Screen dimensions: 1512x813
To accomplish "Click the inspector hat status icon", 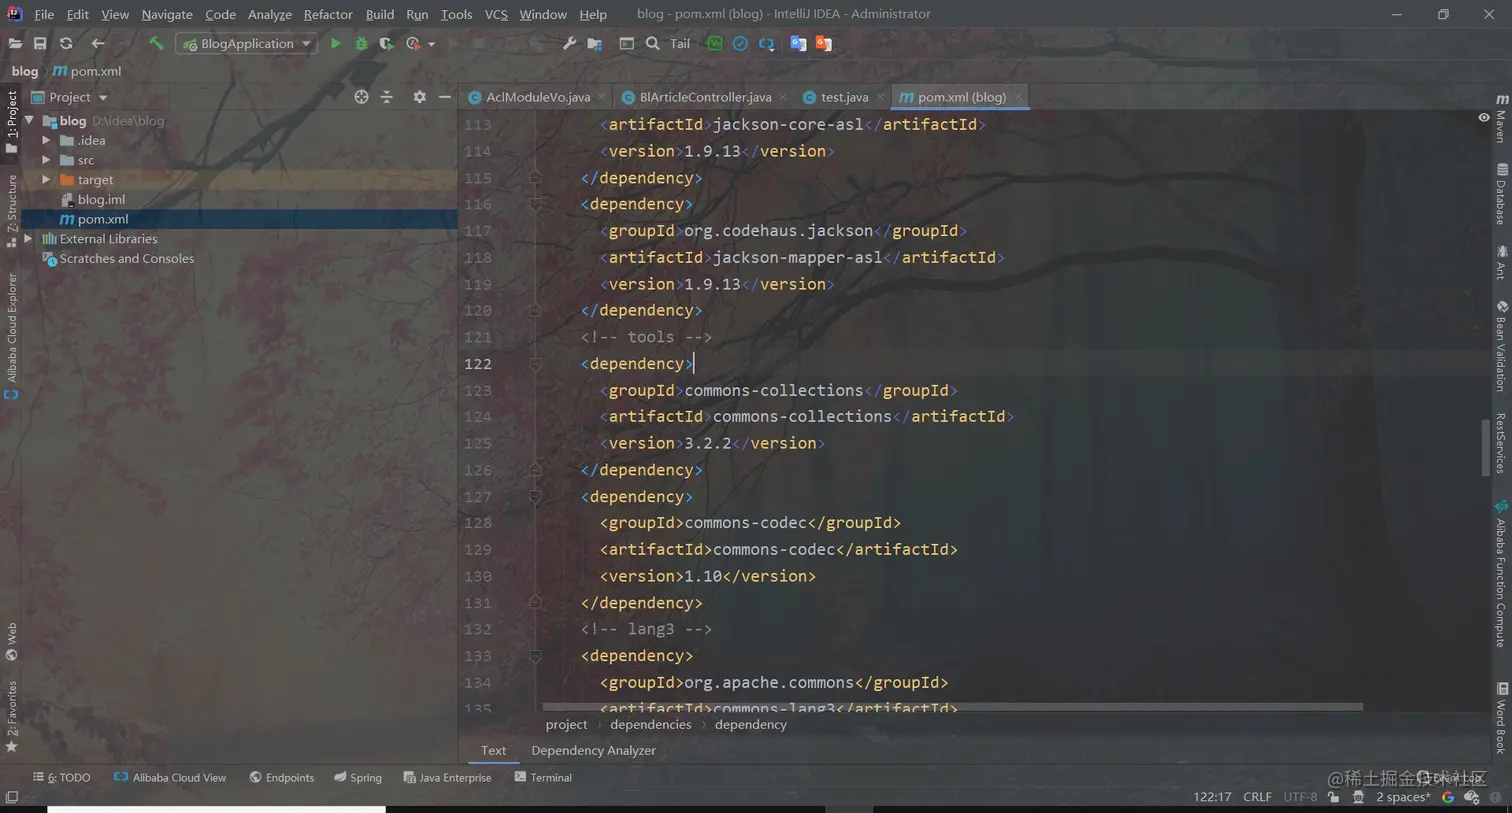I will pyautogui.click(x=1358, y=797).
